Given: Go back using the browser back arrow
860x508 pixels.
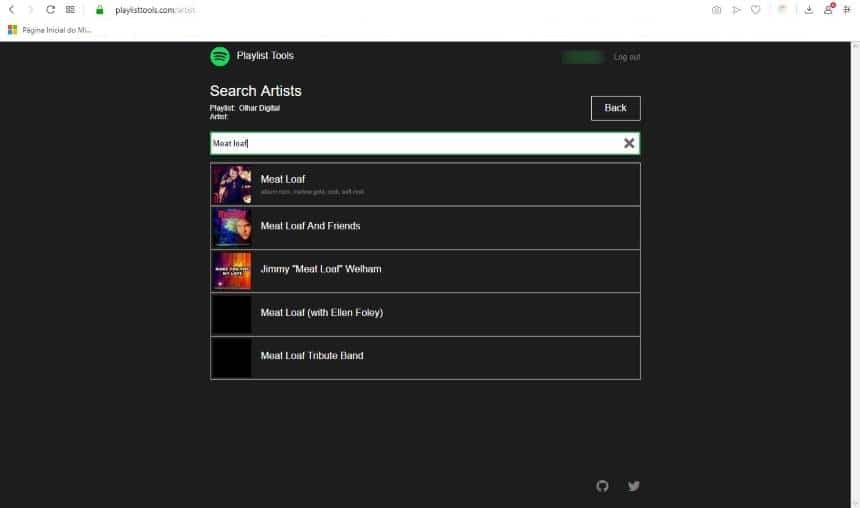Looking at the screenshot, I should [12, 10].
